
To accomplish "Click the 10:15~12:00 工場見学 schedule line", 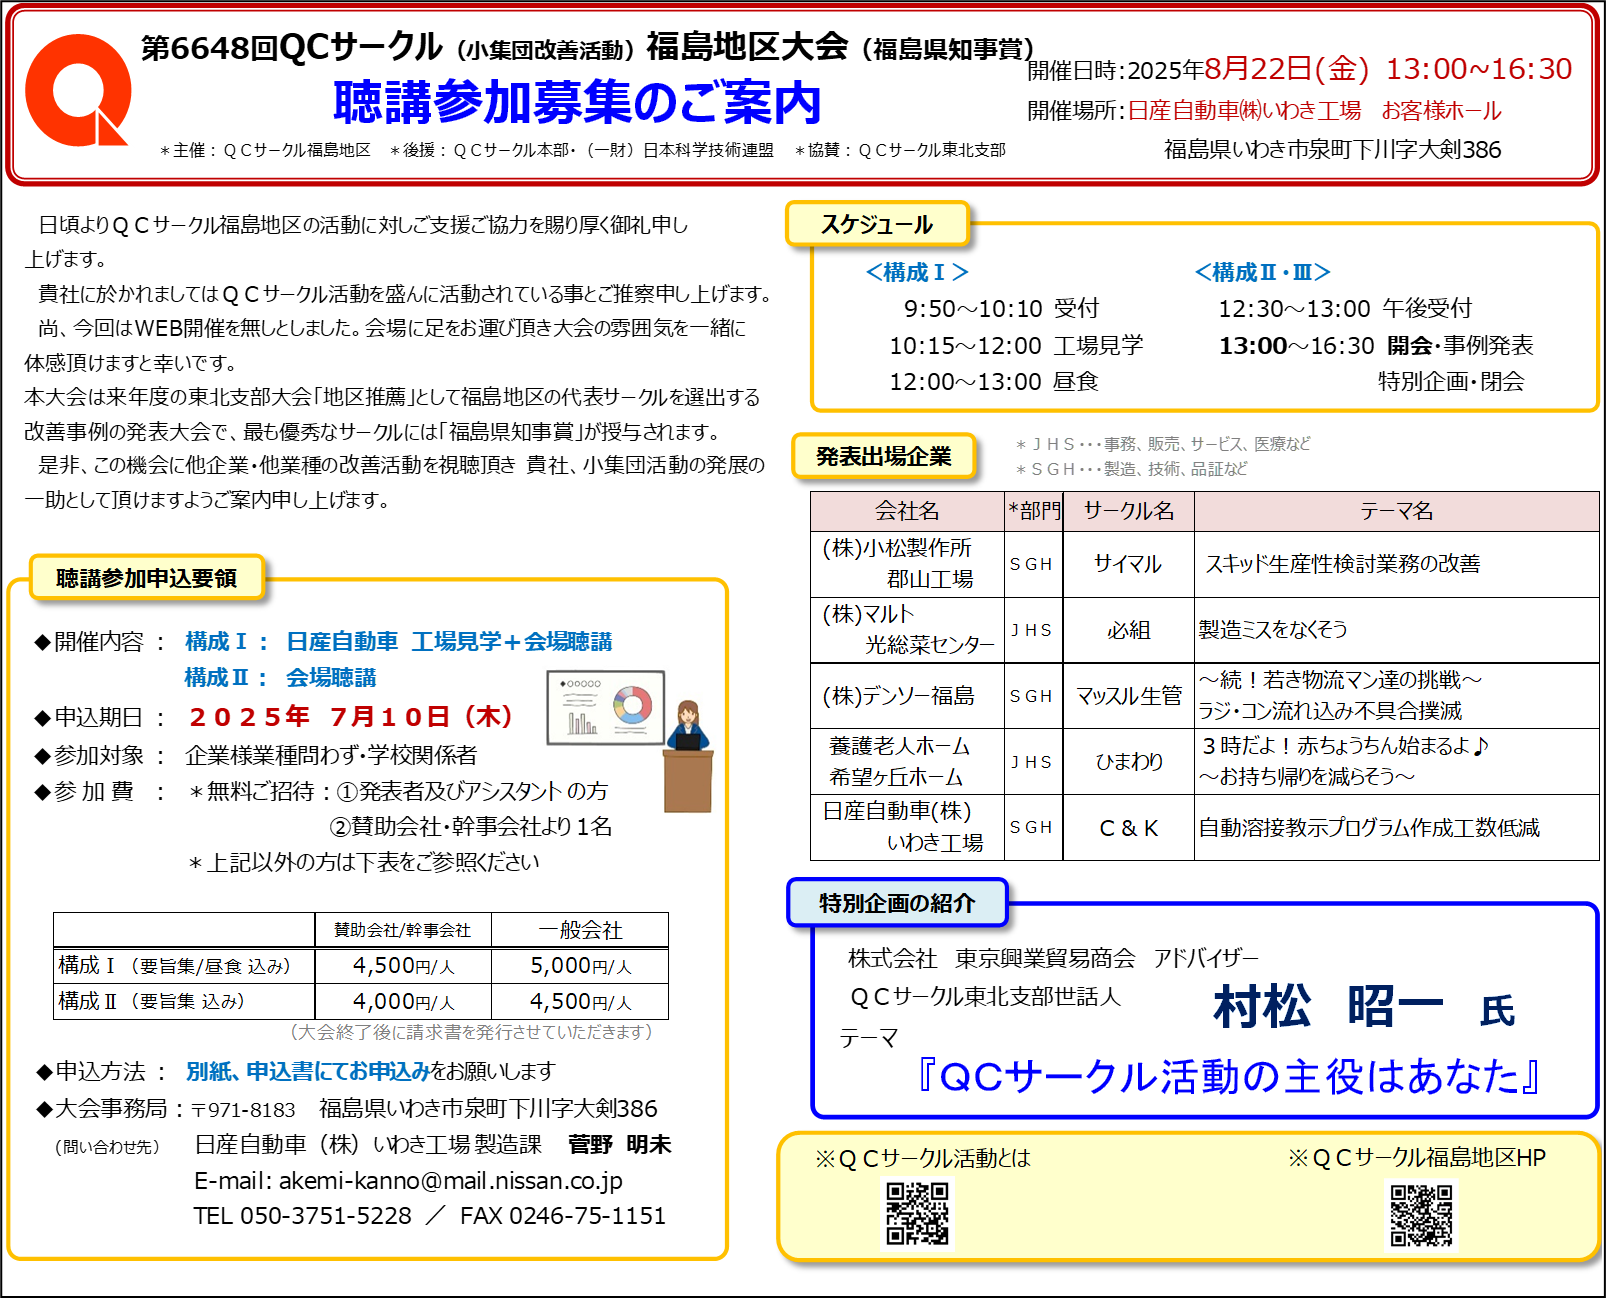I will tap(1016, 345).
